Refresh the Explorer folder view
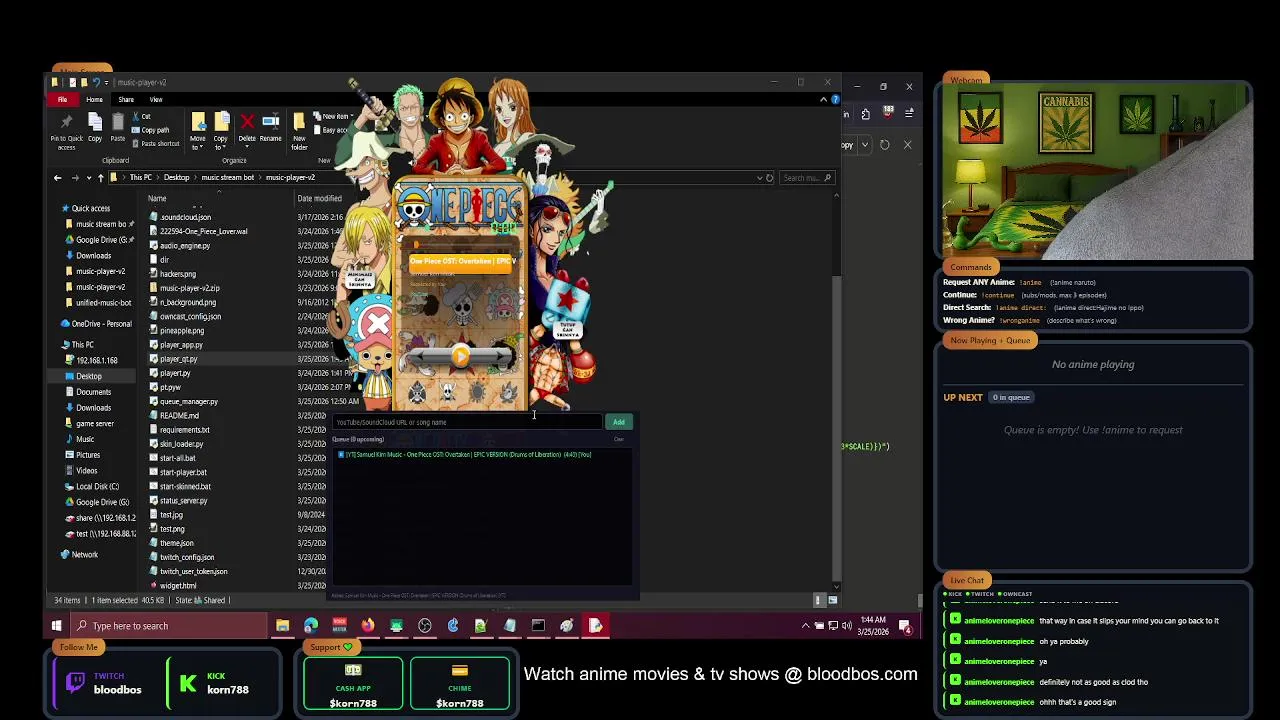 [x=769, y=178]
